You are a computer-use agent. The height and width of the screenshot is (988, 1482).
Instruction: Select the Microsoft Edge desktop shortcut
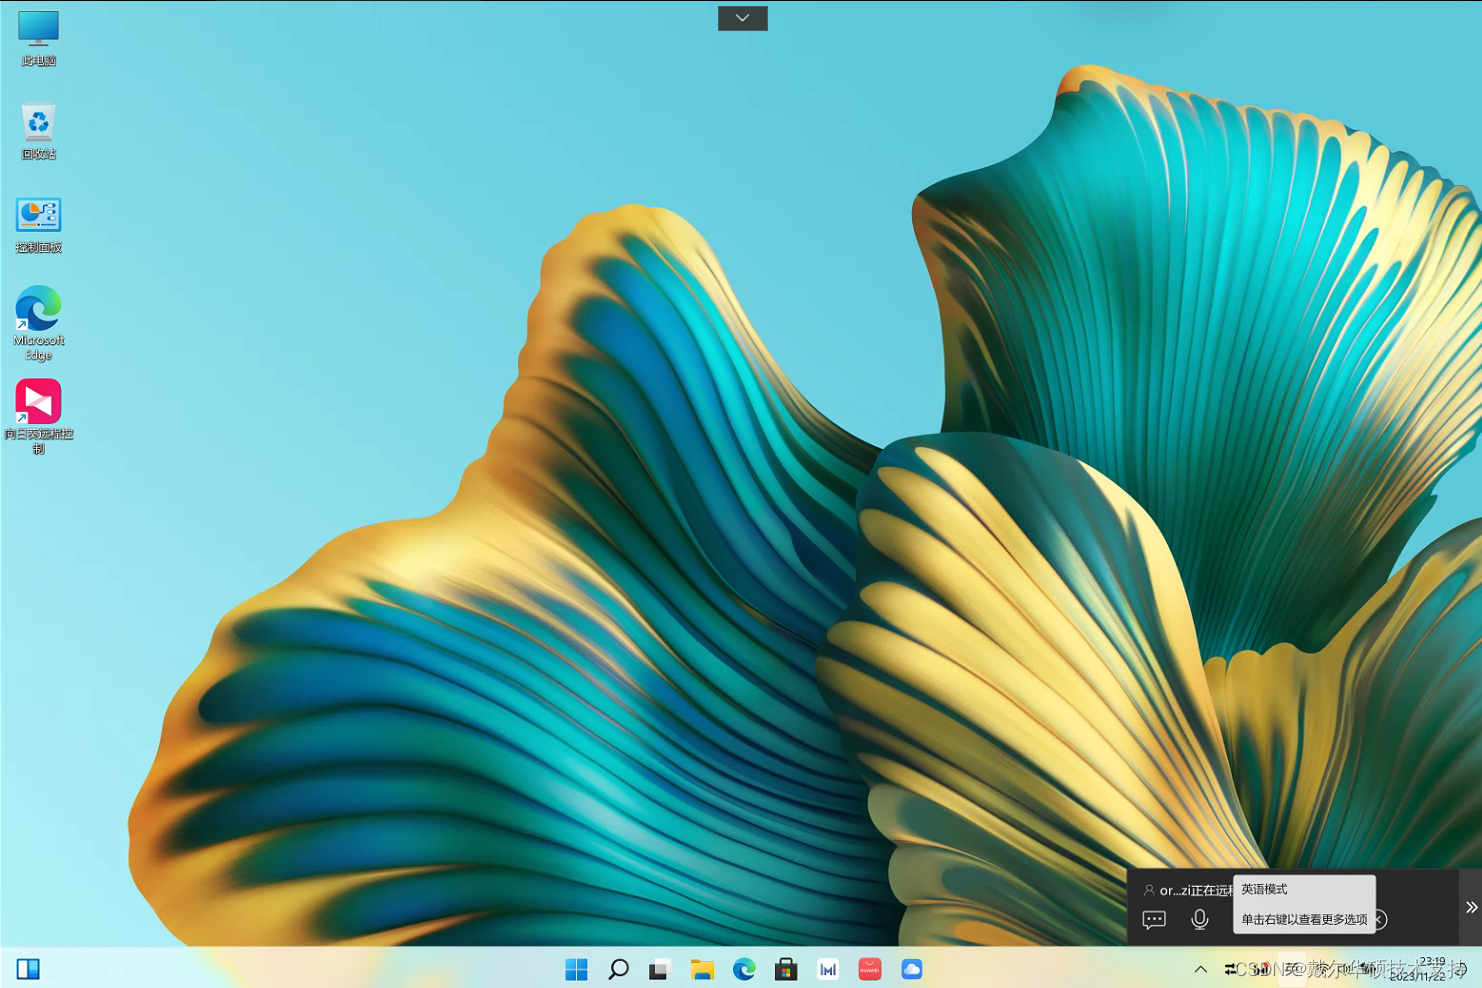coord(38,323)
